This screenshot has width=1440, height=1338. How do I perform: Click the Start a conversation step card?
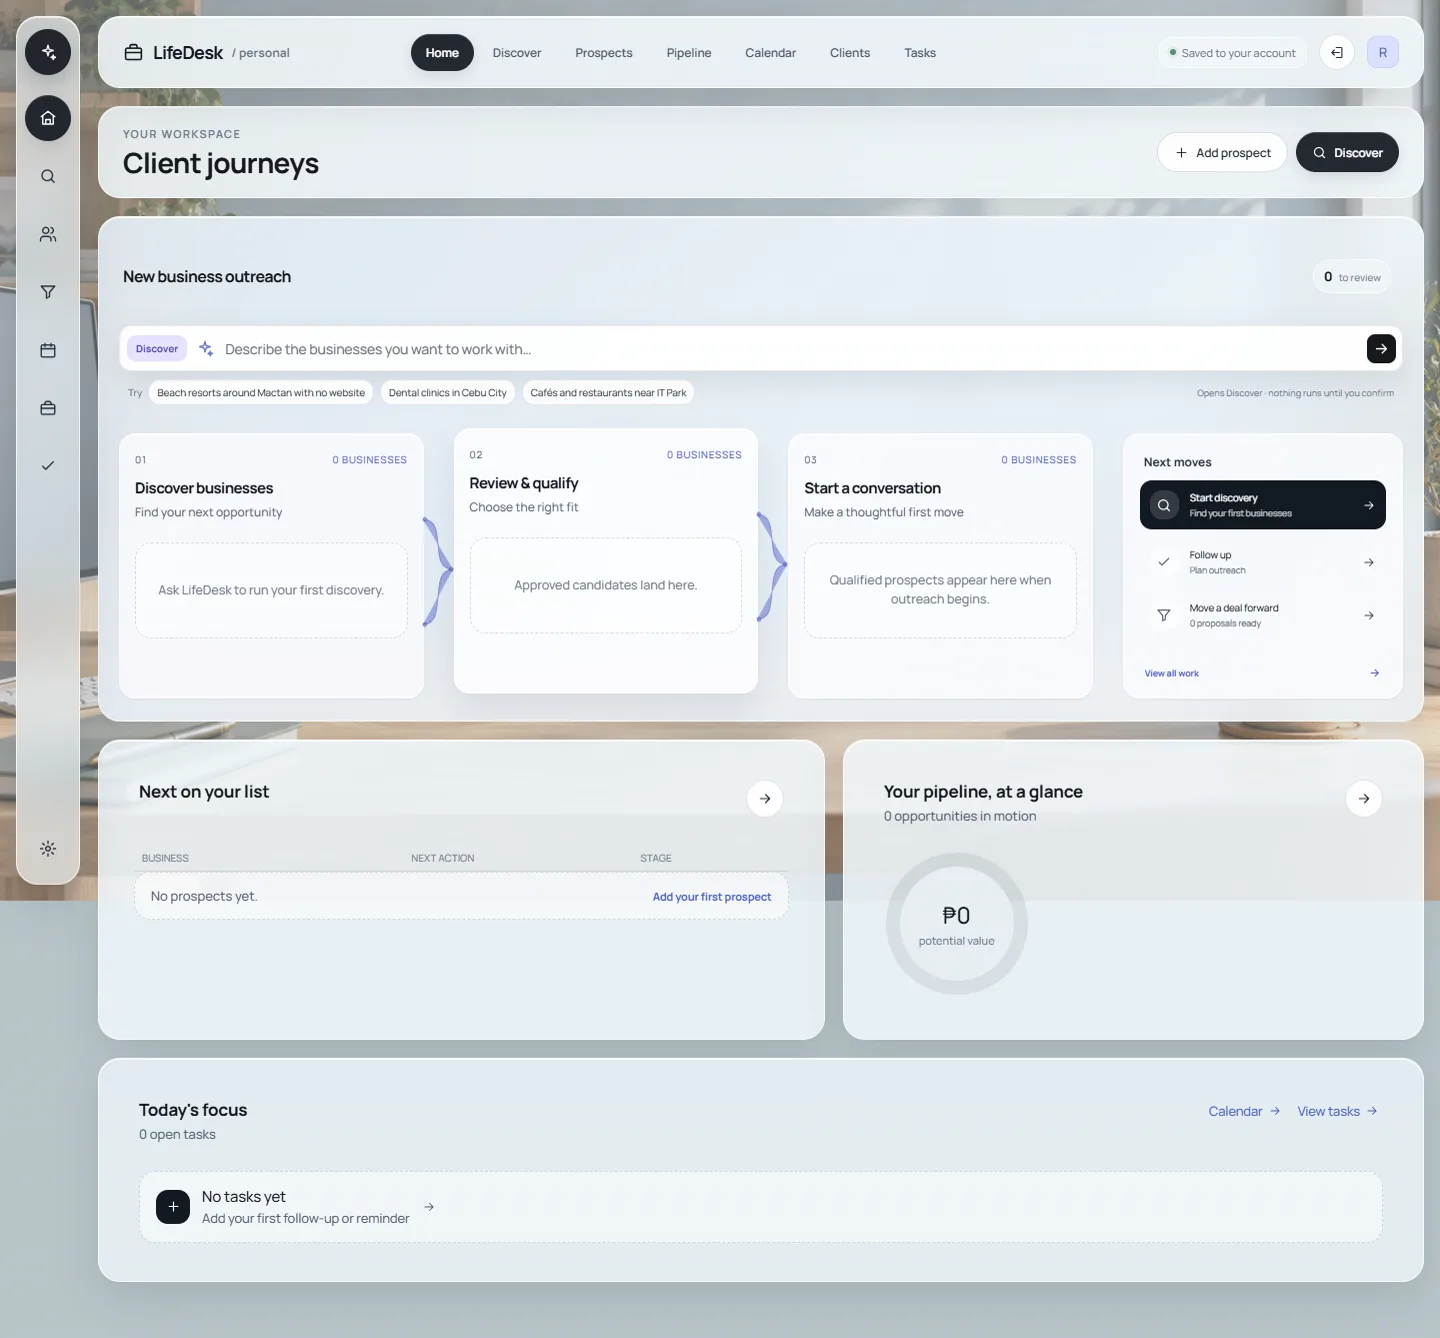tap(940, 566)
